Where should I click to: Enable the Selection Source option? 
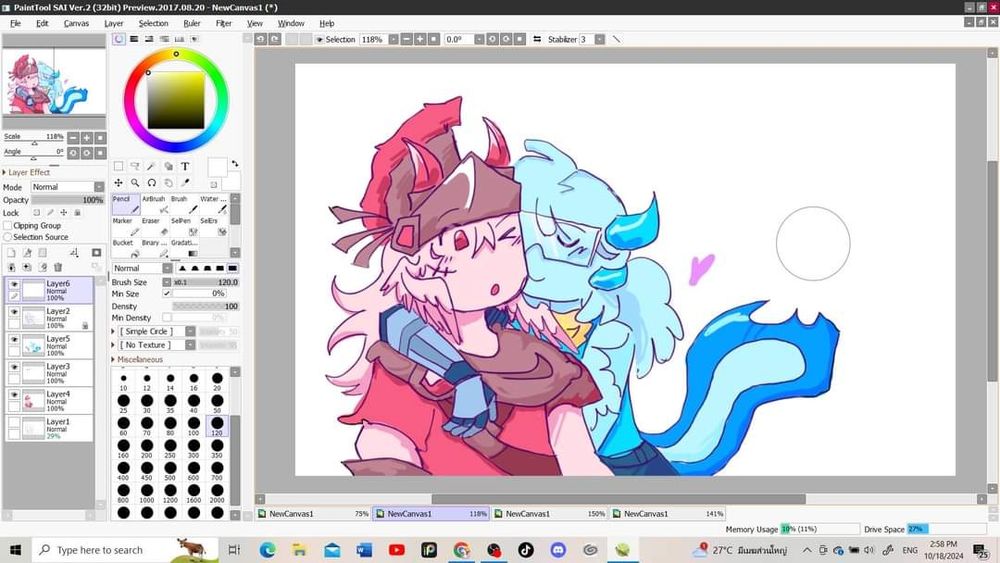pos(8,237)
